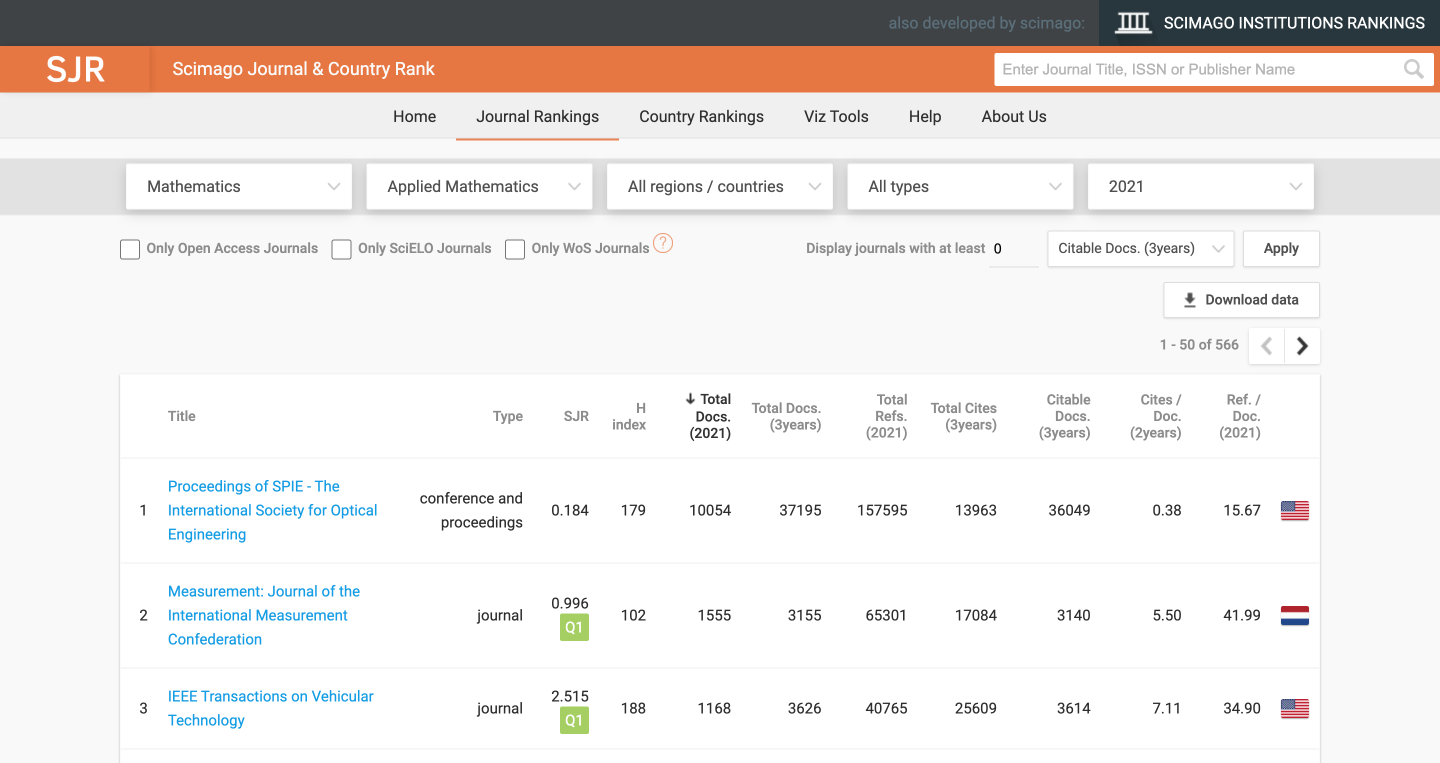Click cites per doc value 7.11
The height and width of the screenshot is (763, 1440).
(x=1167, y=708)
